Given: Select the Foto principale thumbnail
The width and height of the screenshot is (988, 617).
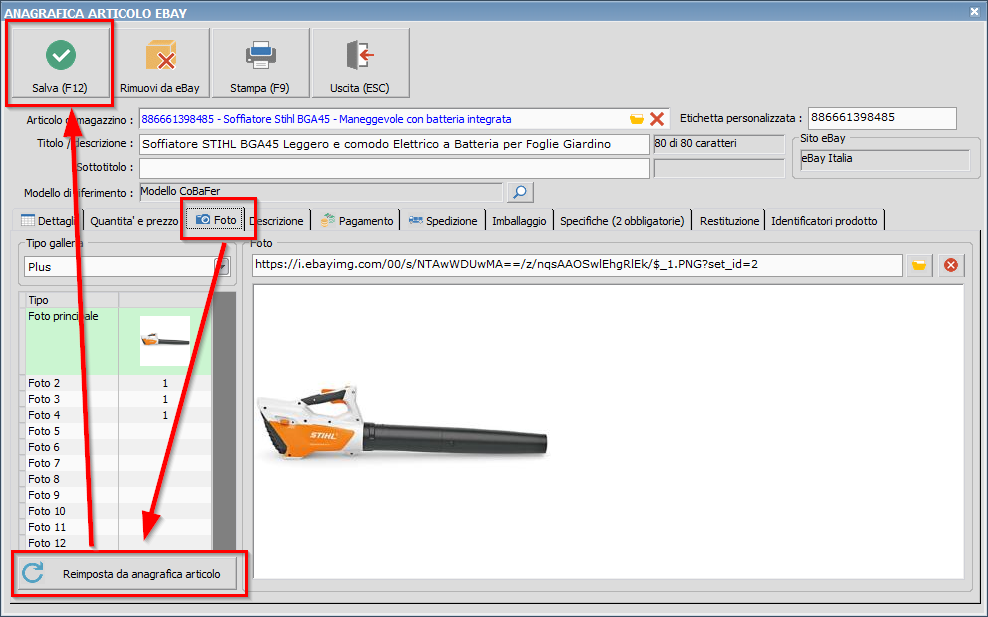Looking at the screenshot, I should click(165, 341).
